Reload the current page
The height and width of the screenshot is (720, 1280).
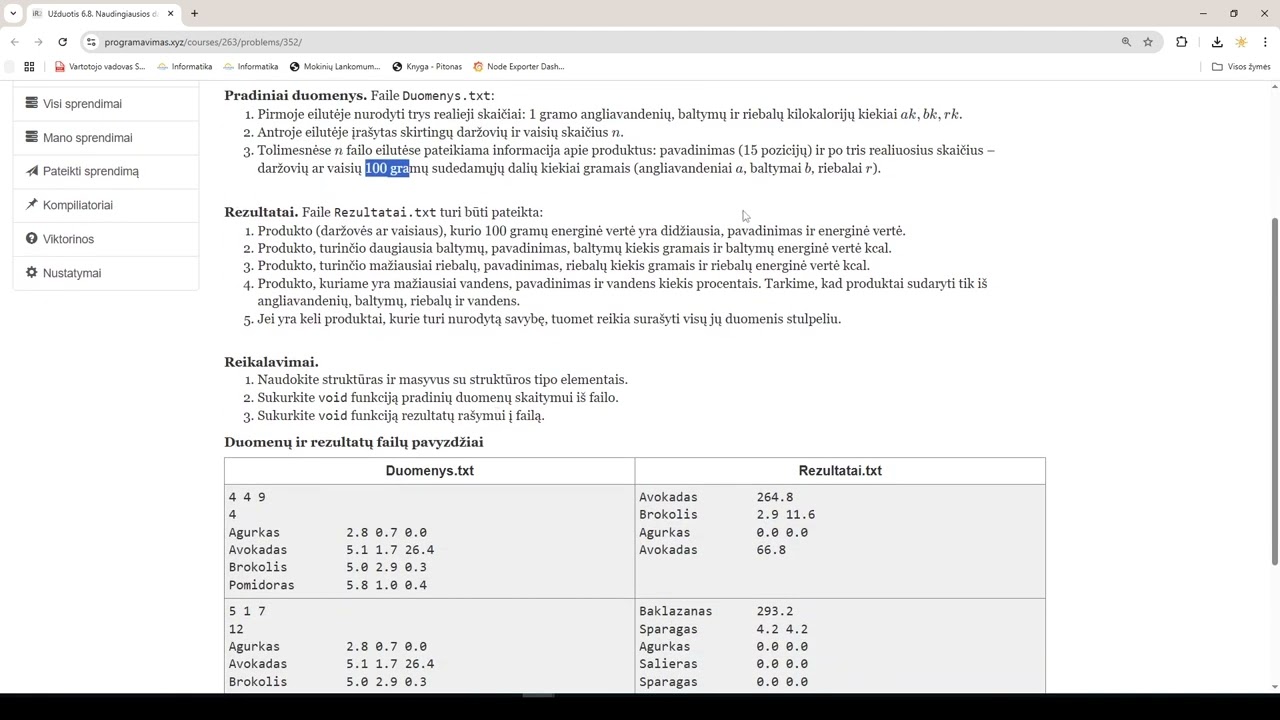63,42
